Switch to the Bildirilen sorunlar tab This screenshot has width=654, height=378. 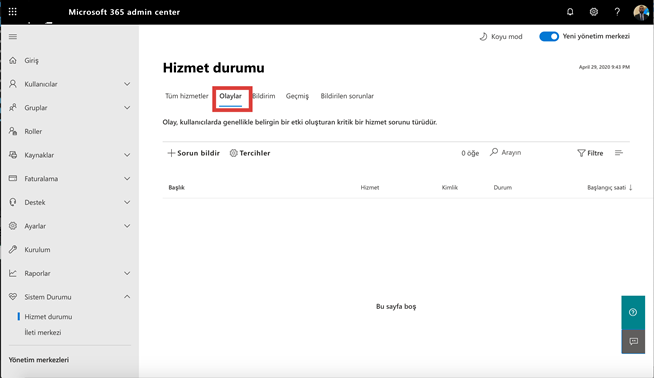(347, 96)
